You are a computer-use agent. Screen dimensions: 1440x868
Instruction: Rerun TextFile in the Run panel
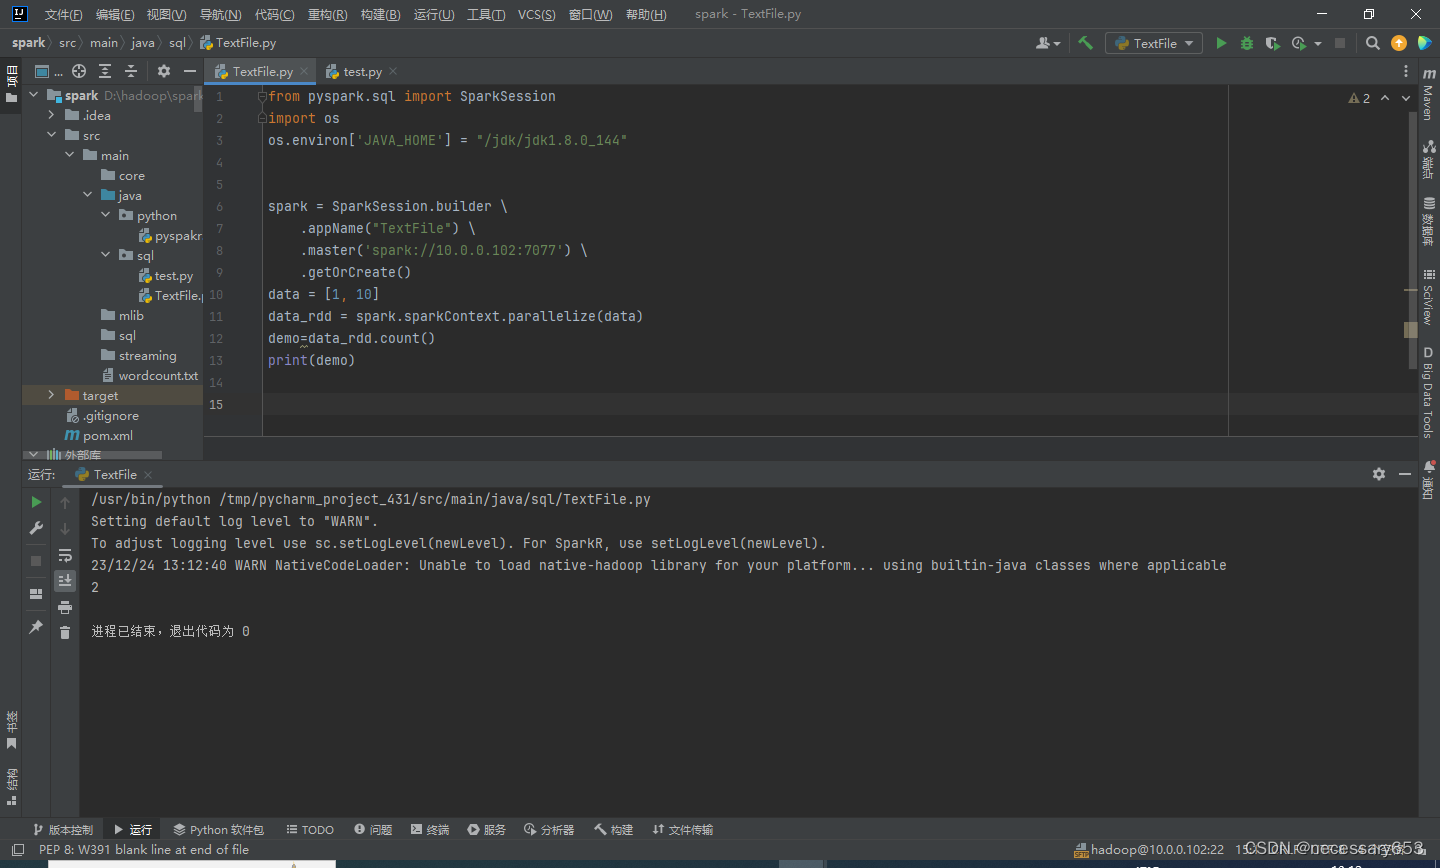[x=37, y=502]
